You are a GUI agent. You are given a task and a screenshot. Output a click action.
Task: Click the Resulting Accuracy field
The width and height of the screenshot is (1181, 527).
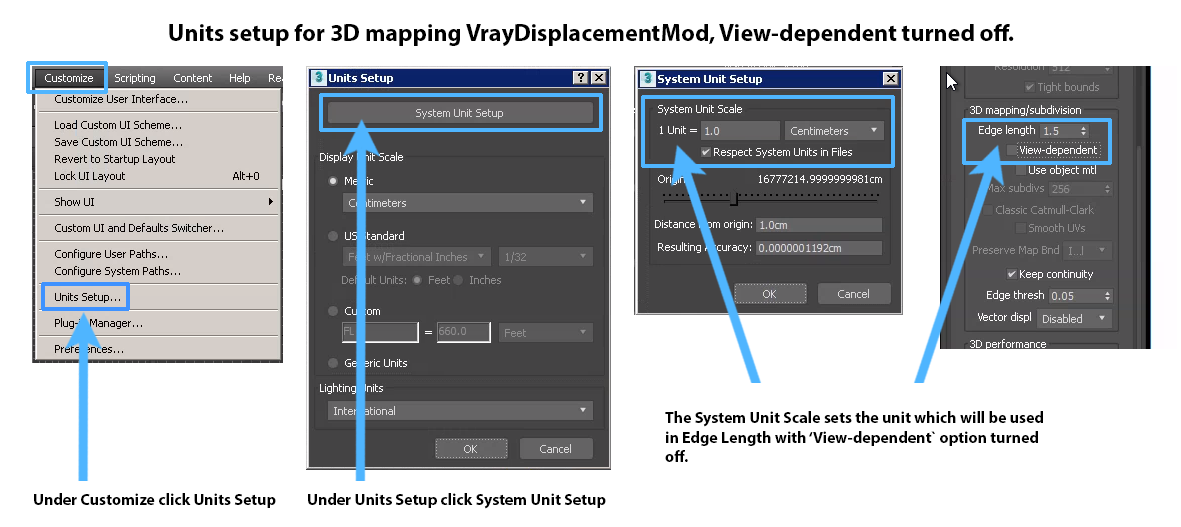(819, 248)
